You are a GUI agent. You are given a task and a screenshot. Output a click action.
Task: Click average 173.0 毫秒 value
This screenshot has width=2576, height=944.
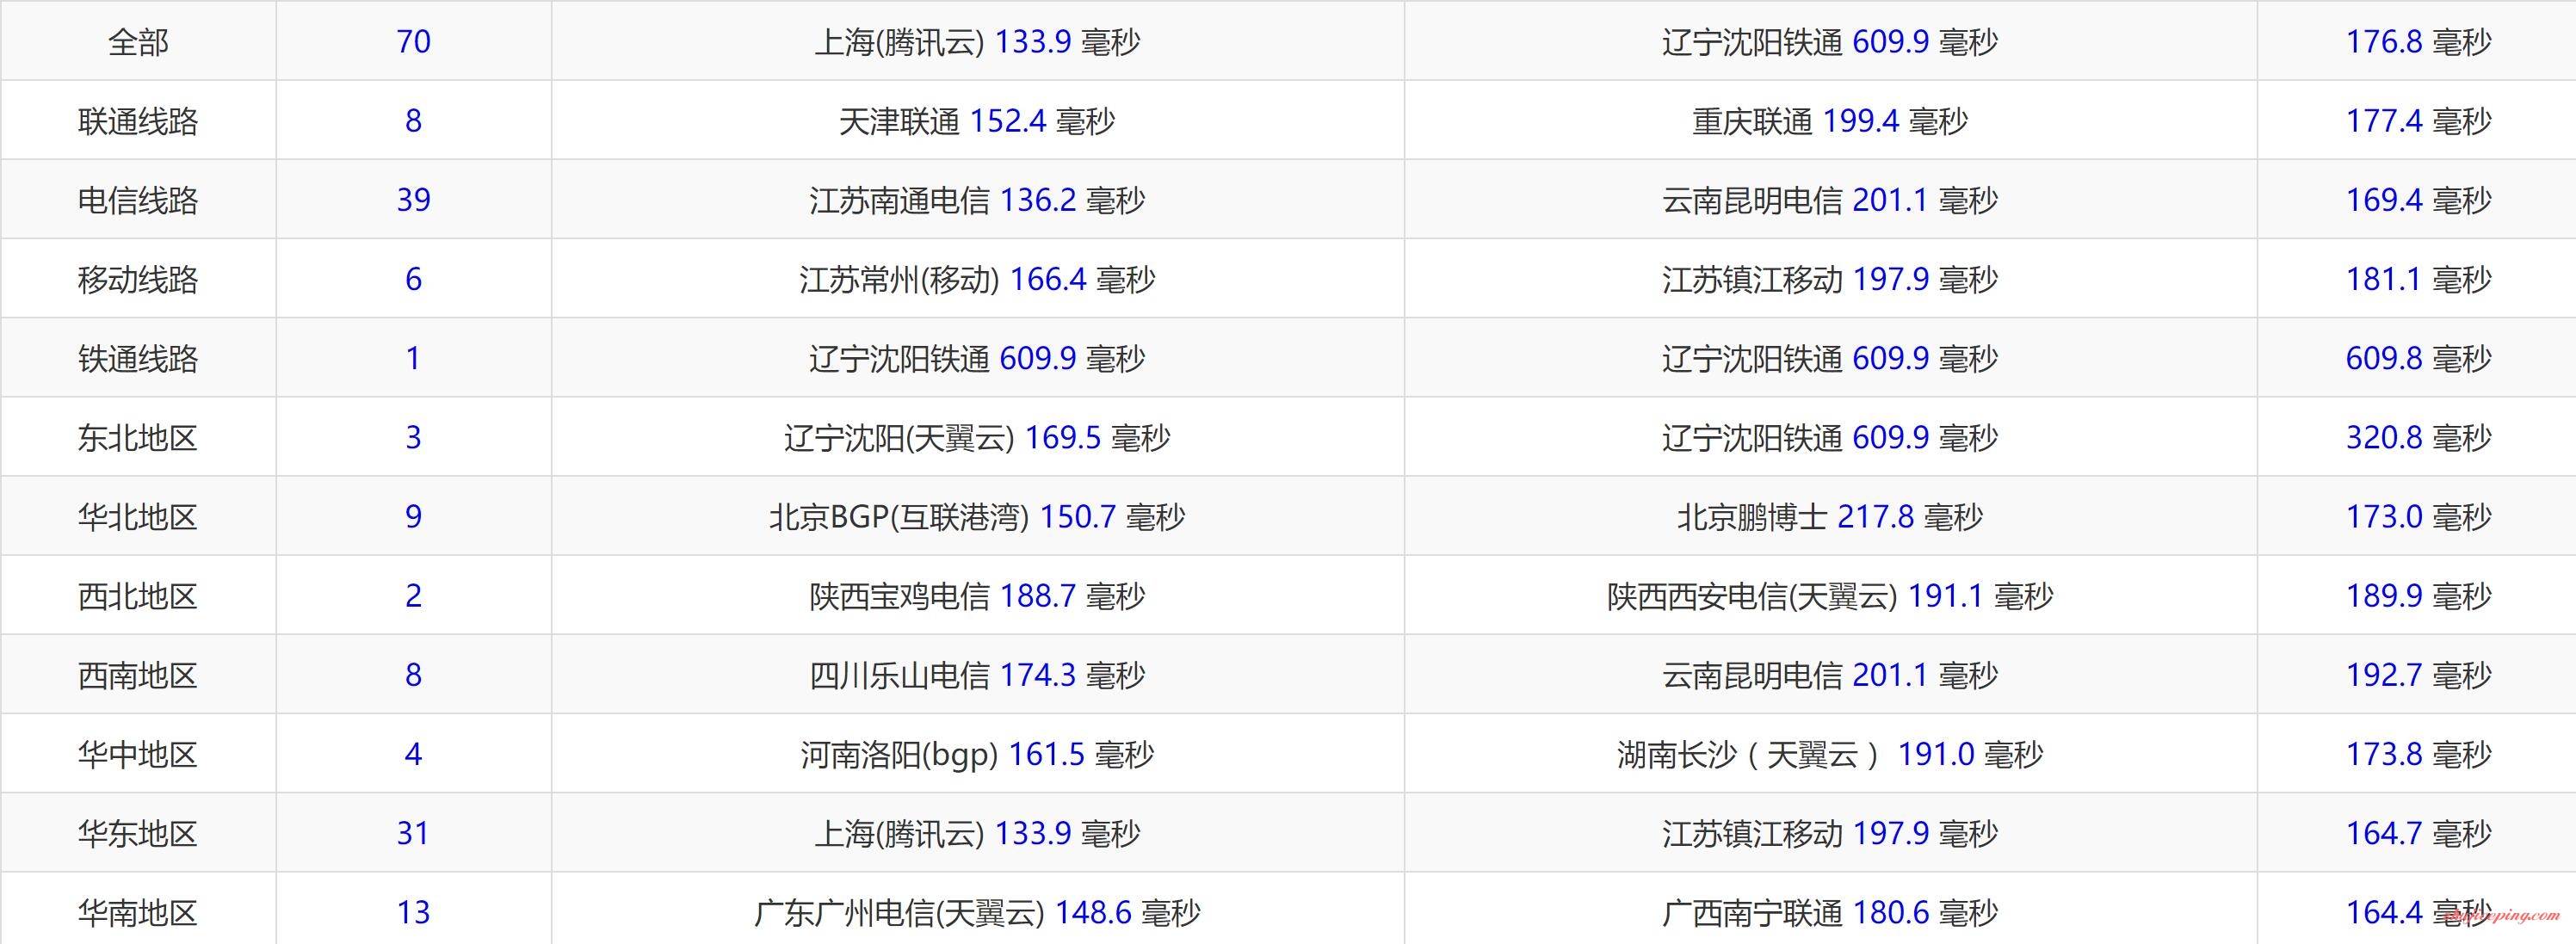coord(2418,516)
